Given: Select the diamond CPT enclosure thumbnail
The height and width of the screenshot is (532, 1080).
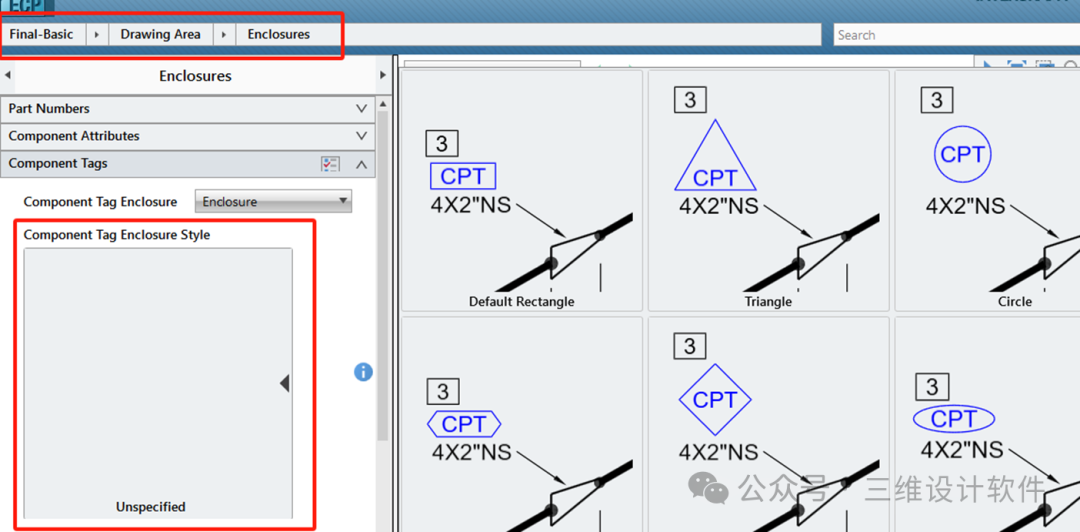Looking at the screenshot, I should point(768,424).
